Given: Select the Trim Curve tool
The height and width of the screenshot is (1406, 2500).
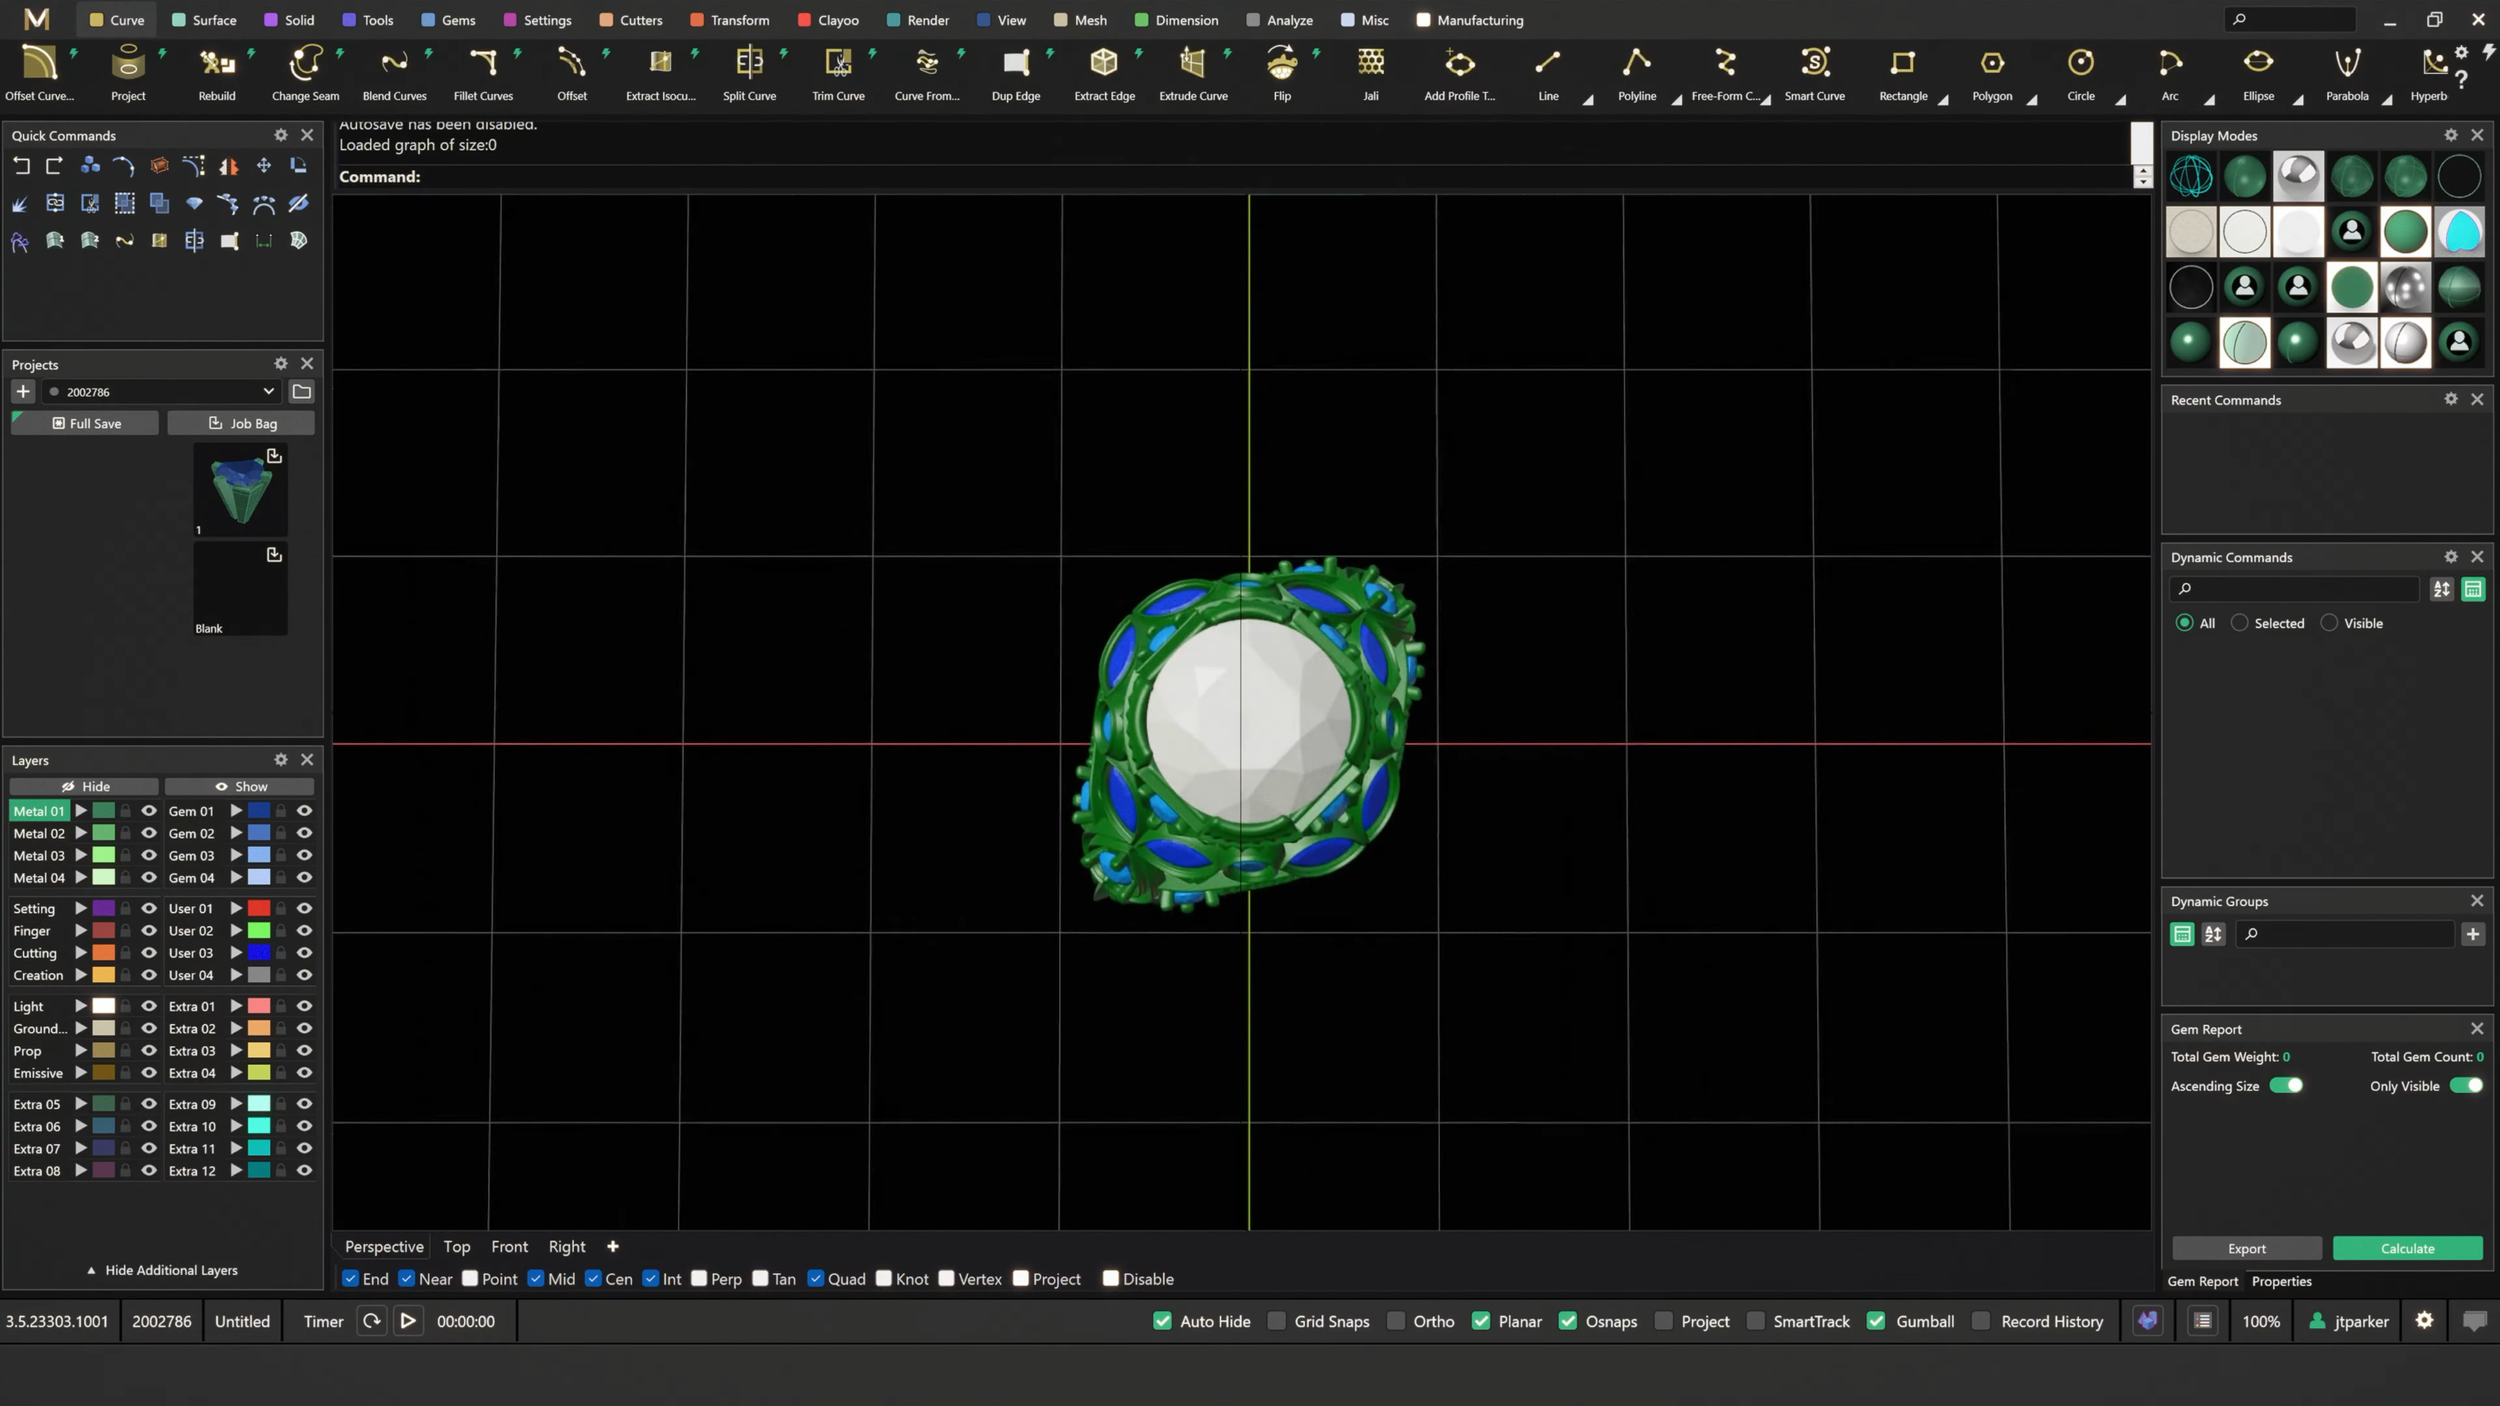Looking at the screenshot, I should [x=838, y=72].
